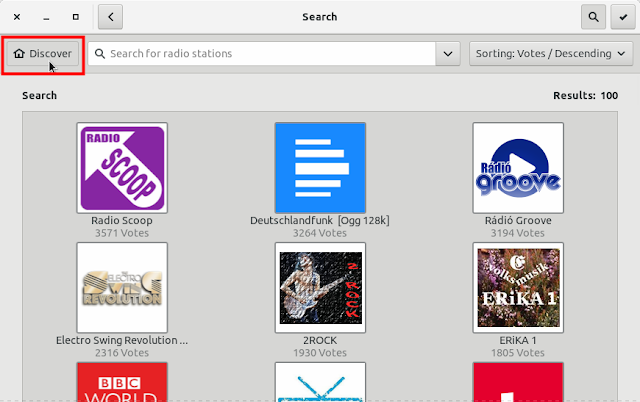
Task: Select the Rádió Groove station logo
Action: [518, 168]
